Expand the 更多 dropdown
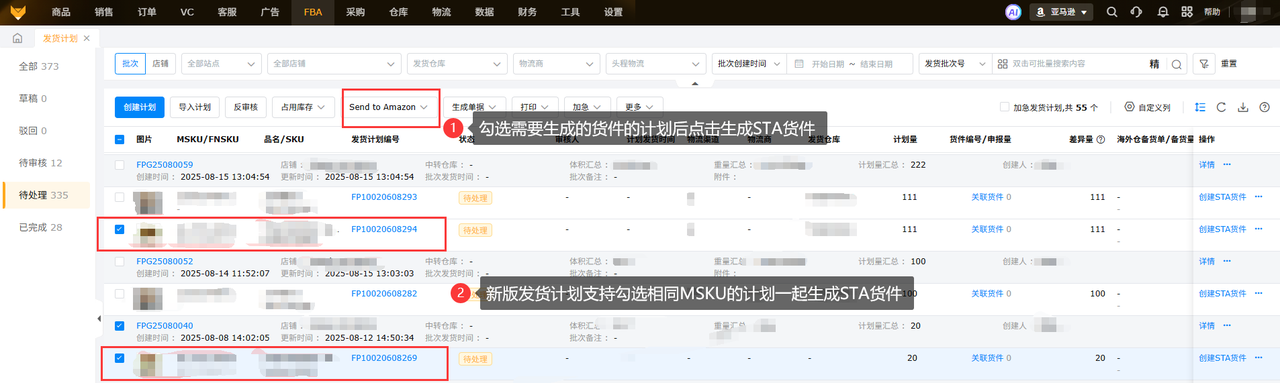 click(x=640, y=107)
